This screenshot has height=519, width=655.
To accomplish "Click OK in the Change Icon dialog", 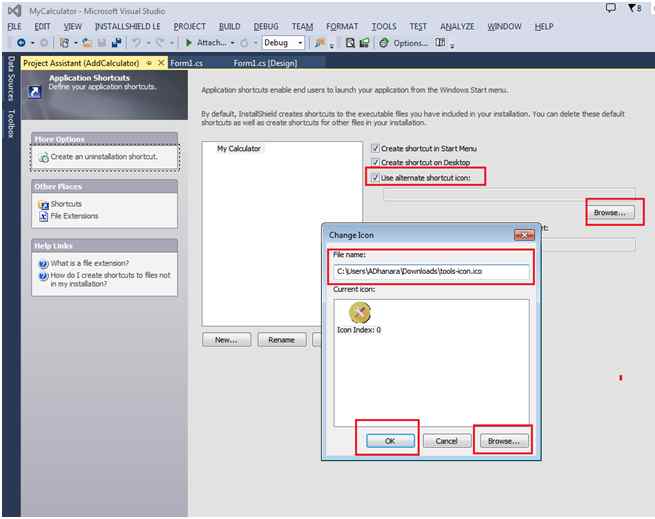I will tap(390, 441).
